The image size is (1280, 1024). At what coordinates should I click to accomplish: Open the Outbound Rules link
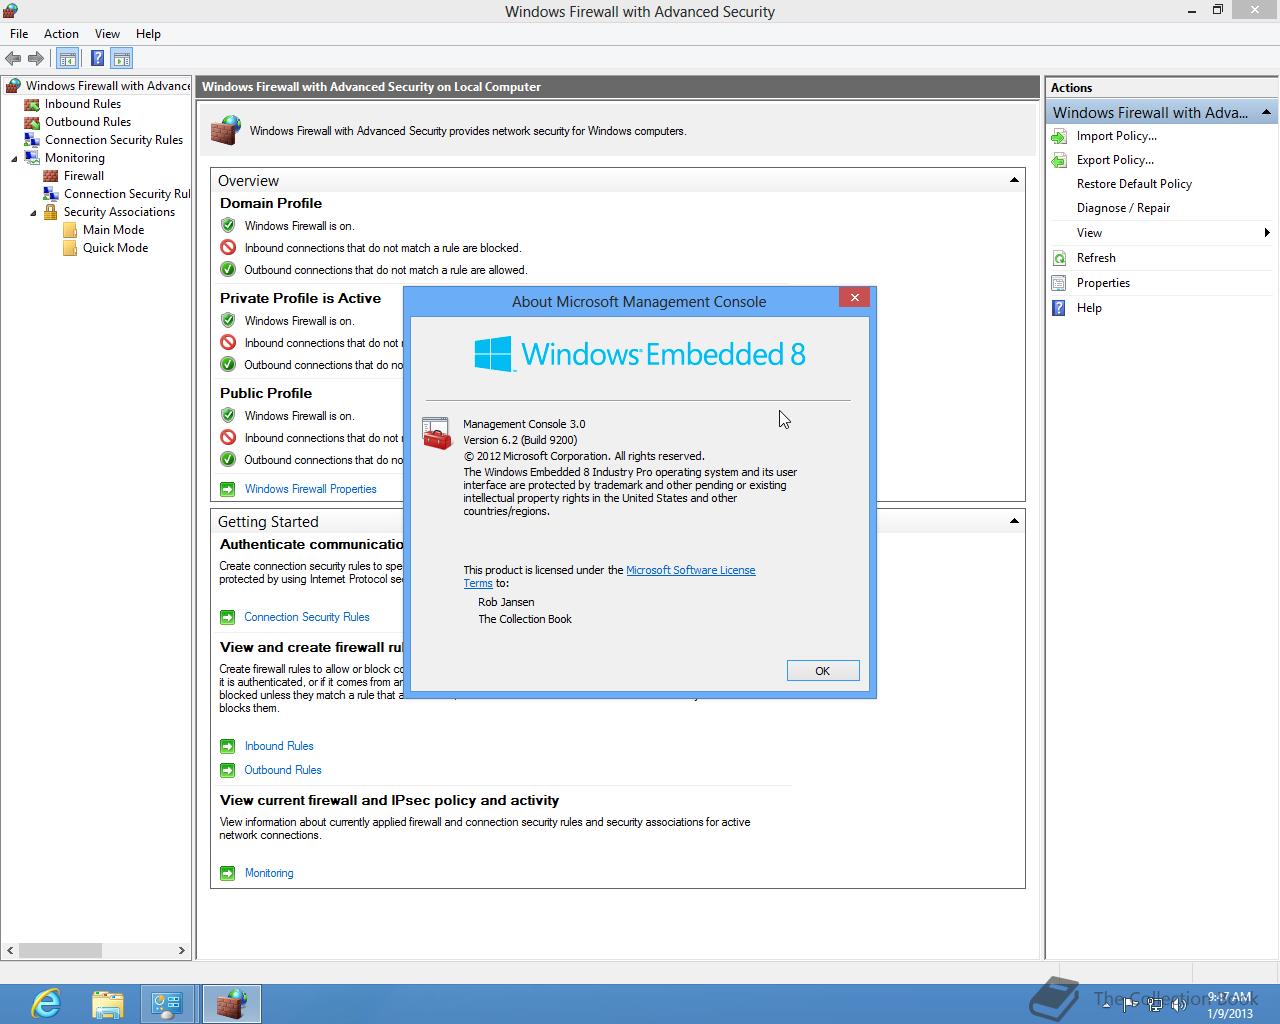(283, 770)
